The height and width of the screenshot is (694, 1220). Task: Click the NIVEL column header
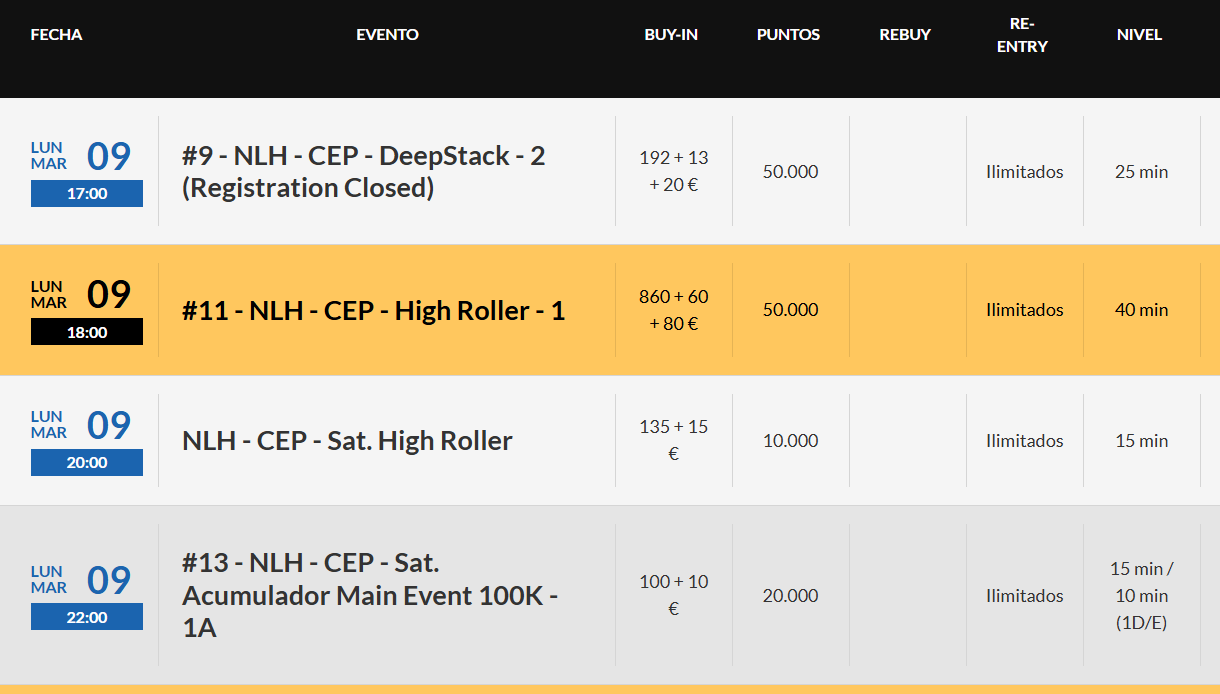1139,35
